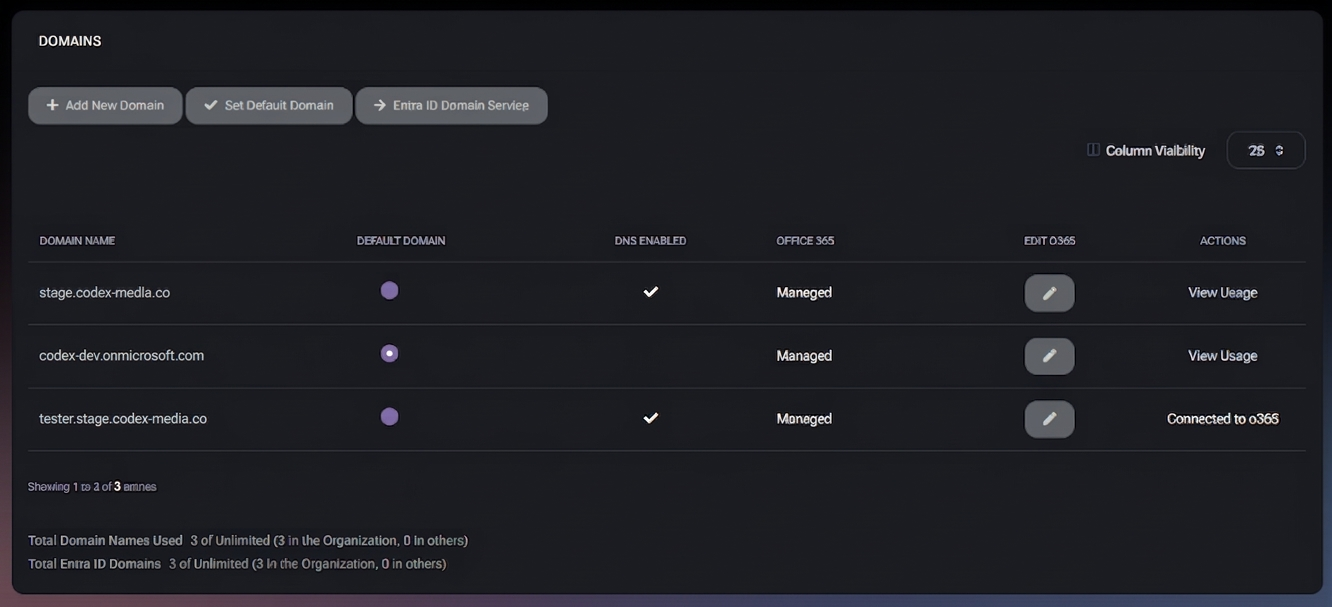Click DNS enabled checkmark for stage.codex-media.co
This screenshot has width=1332, height=607.
650,292
